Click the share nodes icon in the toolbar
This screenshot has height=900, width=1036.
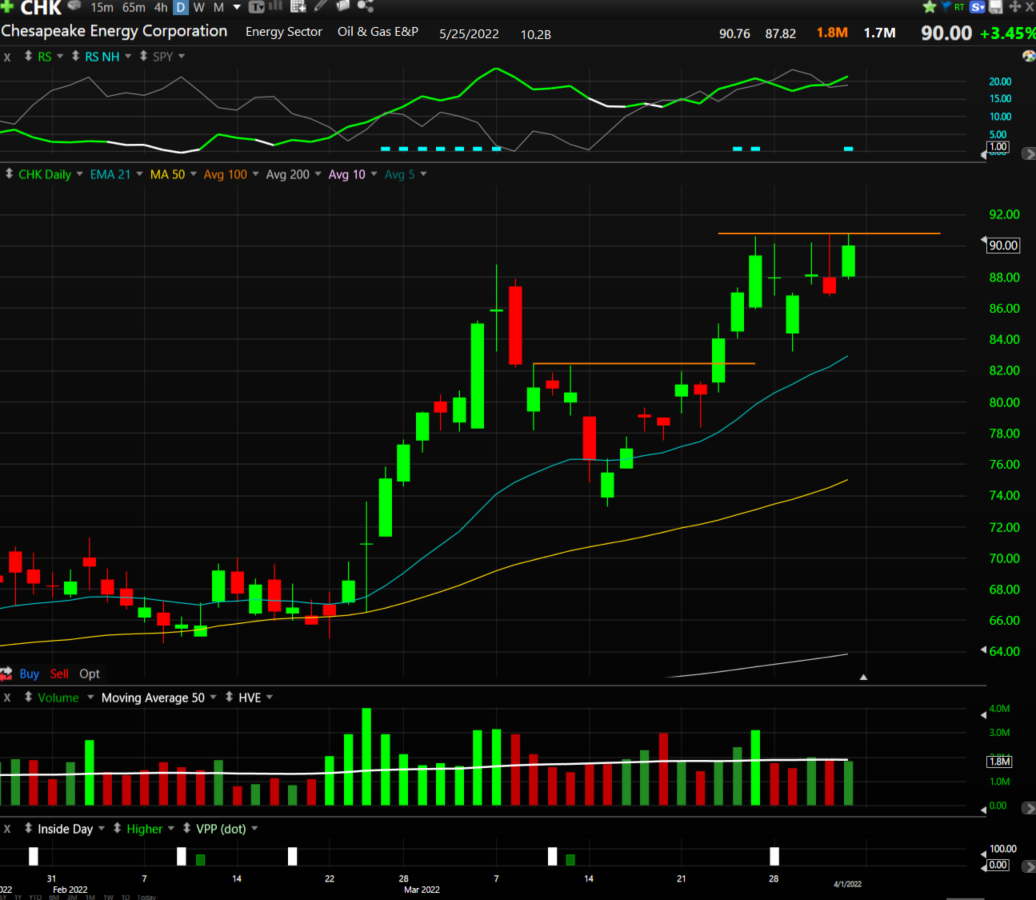[365, 7]
